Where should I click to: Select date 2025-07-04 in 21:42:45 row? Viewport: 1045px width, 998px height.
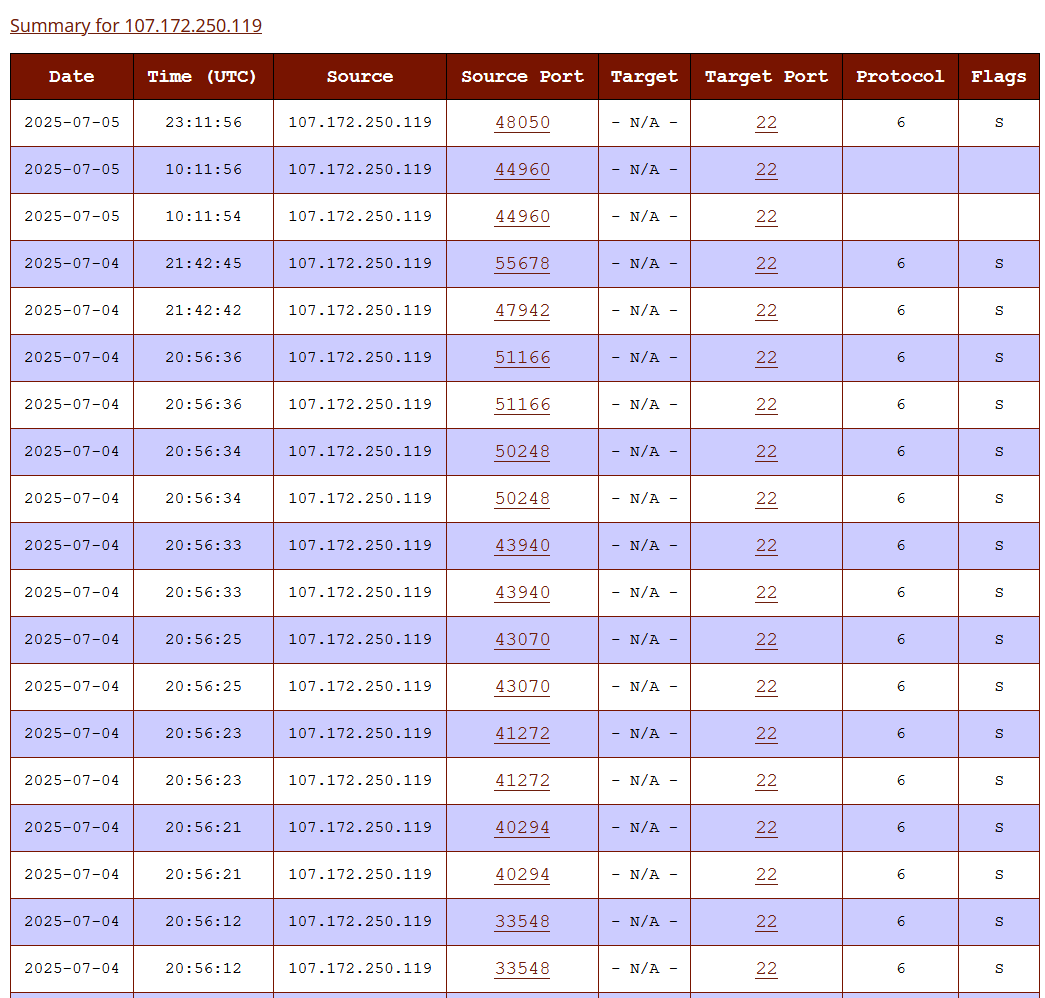tap(72, 263)
